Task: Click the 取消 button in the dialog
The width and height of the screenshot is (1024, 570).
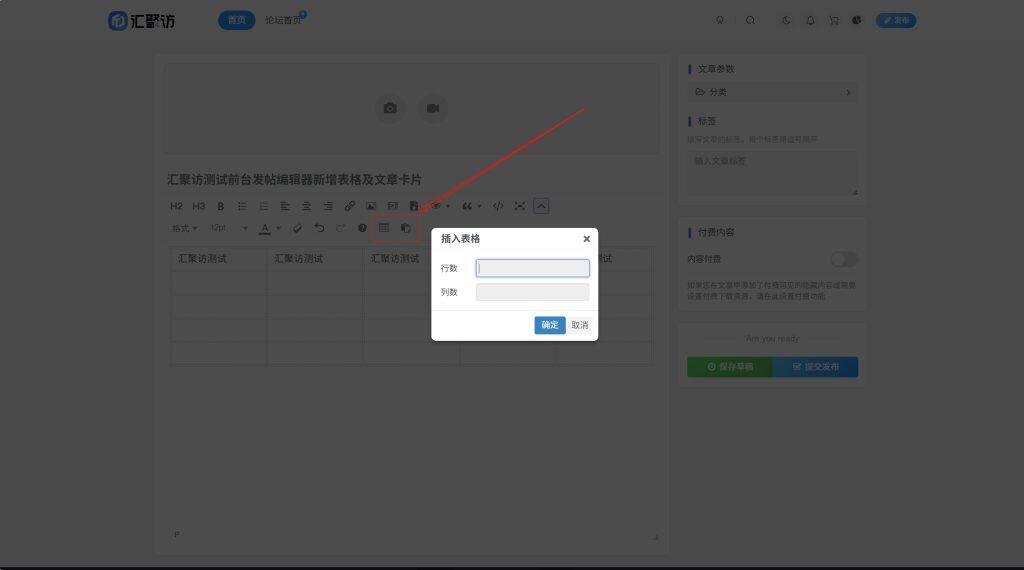Action: click(580, 325)
